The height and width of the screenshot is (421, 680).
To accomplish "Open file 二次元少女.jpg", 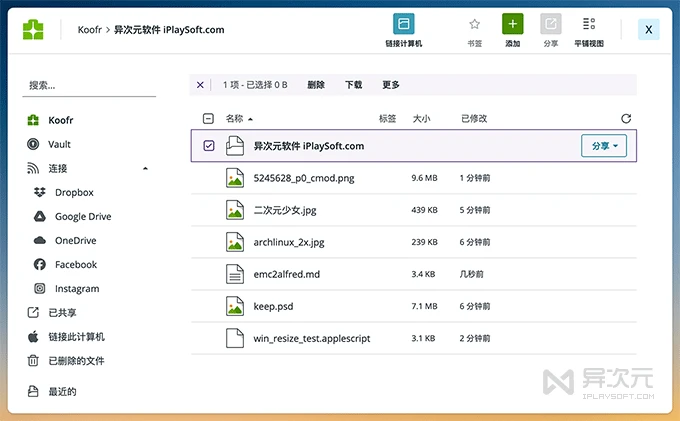I will coord(285,210).
